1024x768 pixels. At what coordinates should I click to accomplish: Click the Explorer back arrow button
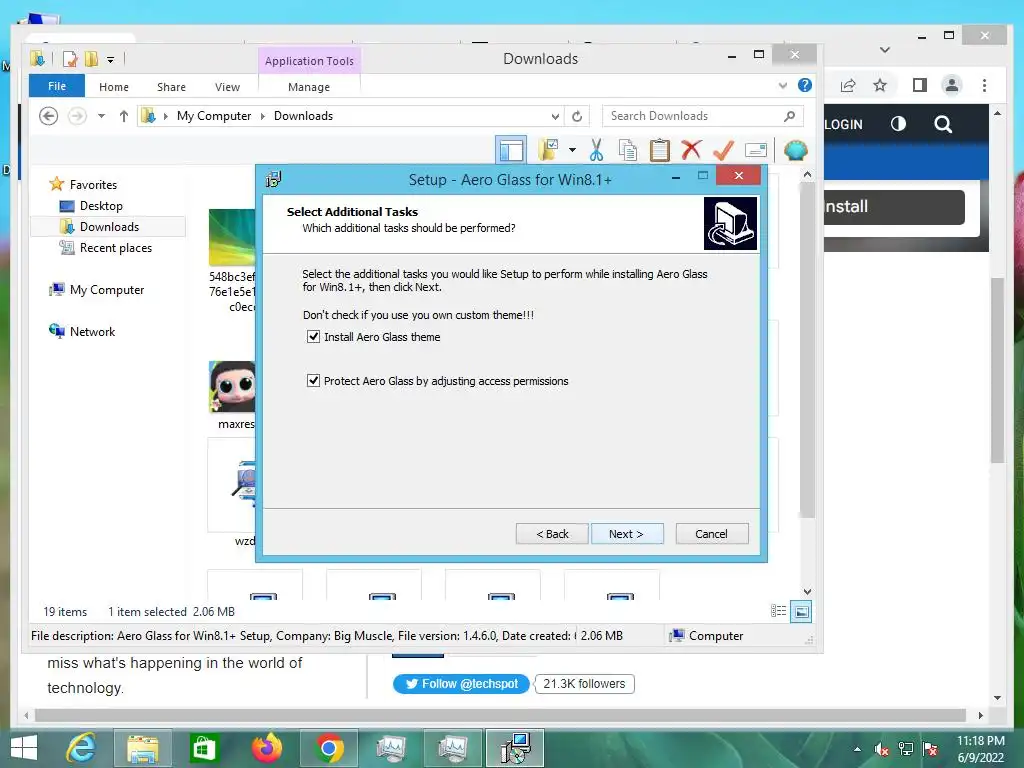tap(48, 116)
